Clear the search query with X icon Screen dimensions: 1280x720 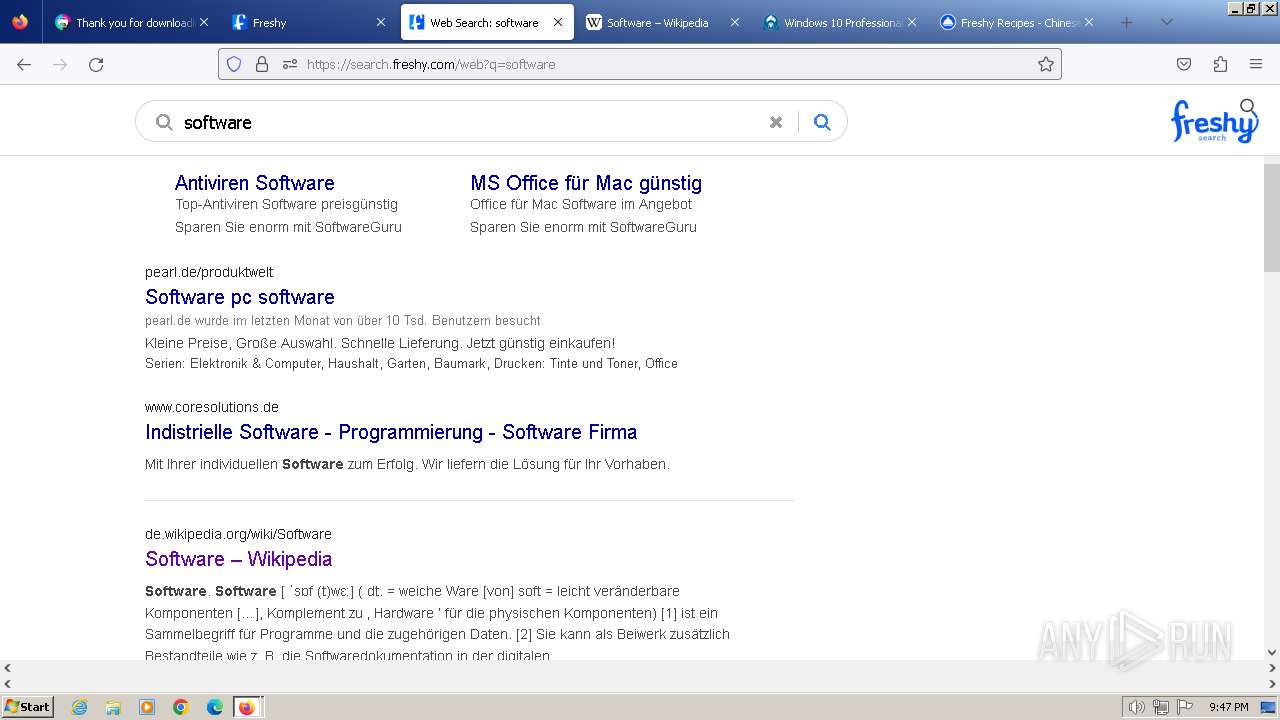point(776,122)
